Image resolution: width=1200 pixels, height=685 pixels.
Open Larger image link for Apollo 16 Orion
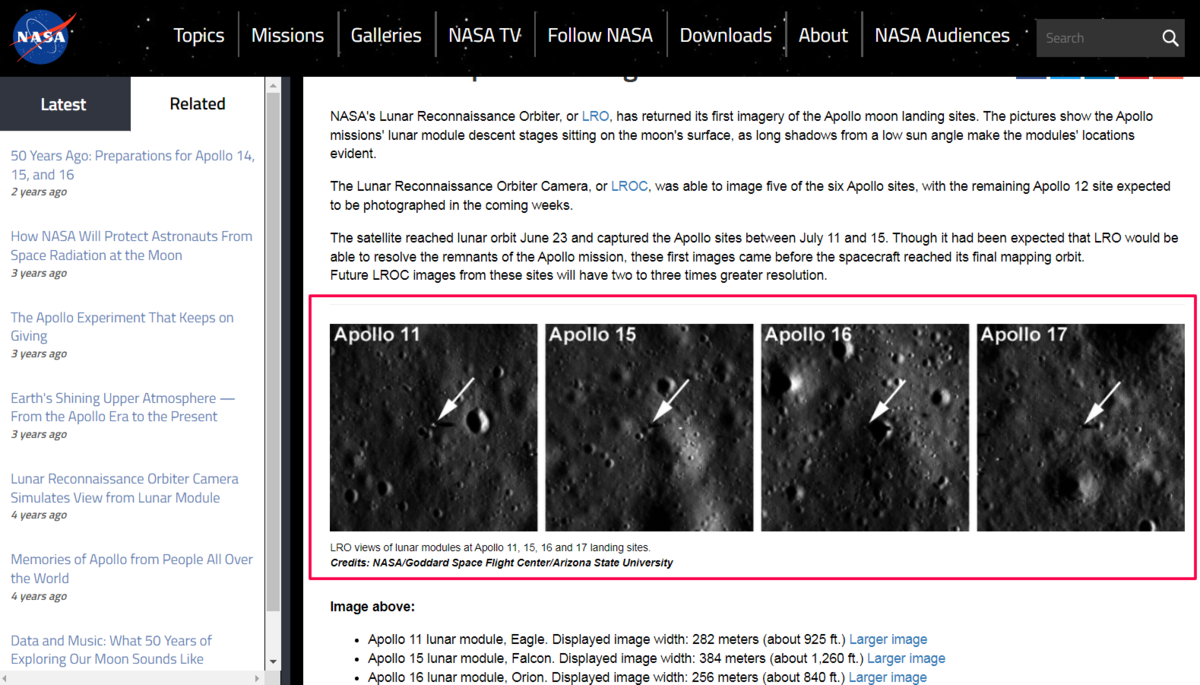888,677
